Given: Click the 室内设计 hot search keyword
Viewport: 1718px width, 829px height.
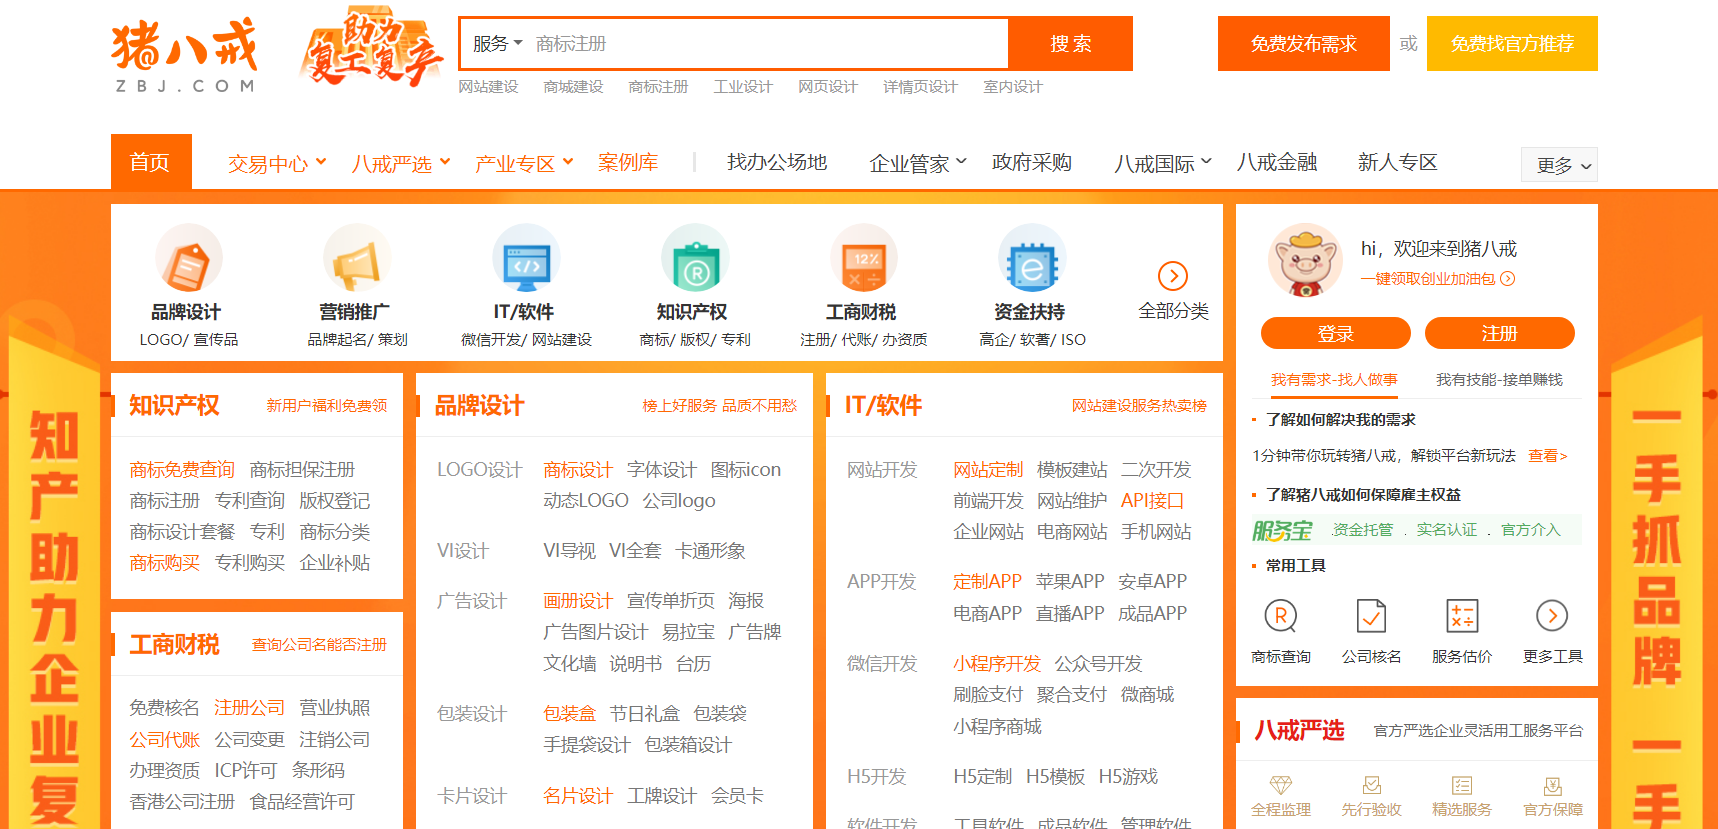Looking at the screenshot, I should [1013, 87].
